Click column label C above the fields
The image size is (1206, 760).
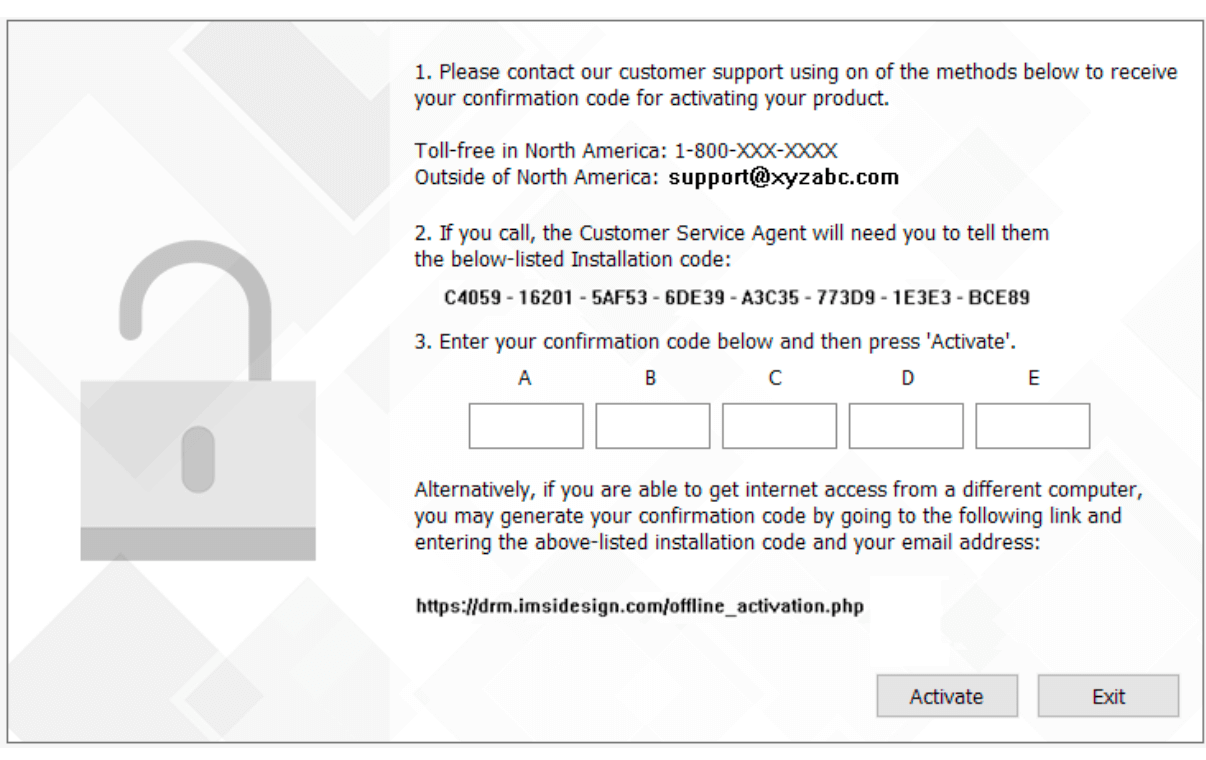(x=775, y=379)
